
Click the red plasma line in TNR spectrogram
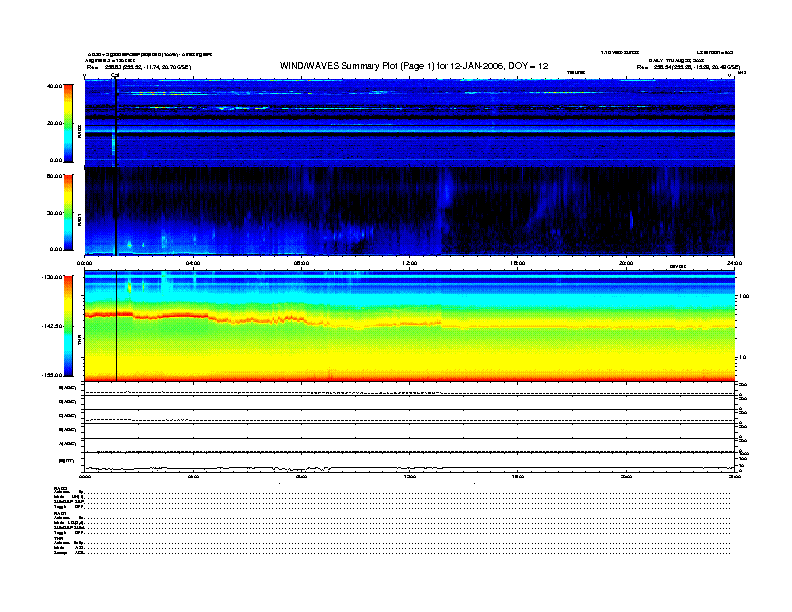pos(172,315)
